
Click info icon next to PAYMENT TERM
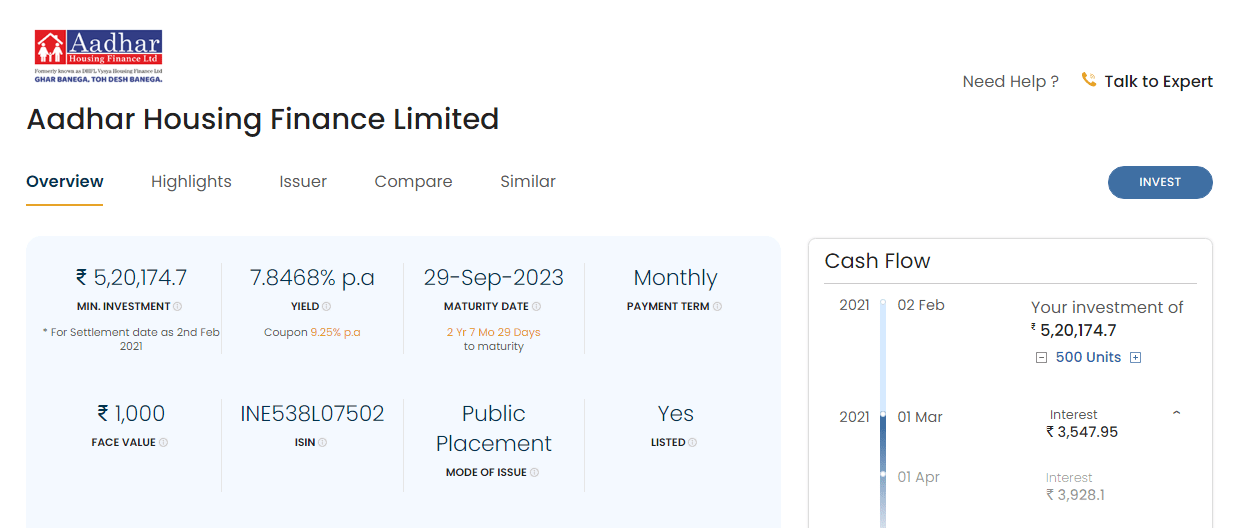point(718,307)
